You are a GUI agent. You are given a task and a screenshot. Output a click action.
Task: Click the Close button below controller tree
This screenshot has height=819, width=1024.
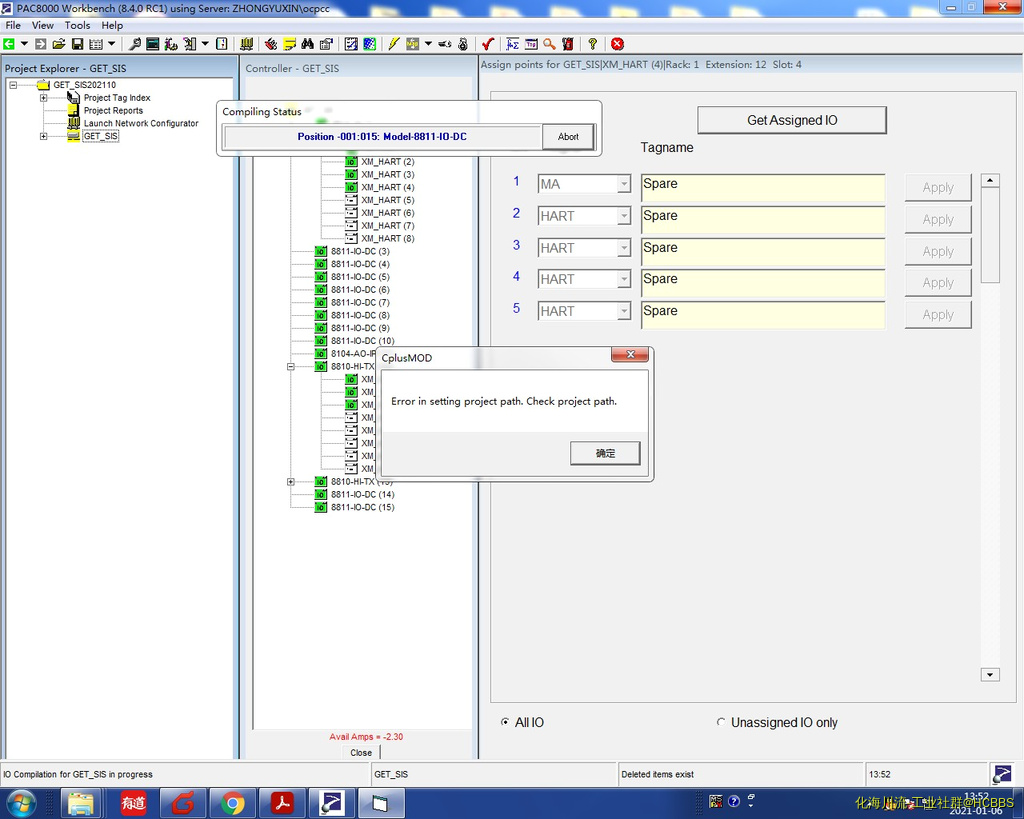[x=360, y=752]
